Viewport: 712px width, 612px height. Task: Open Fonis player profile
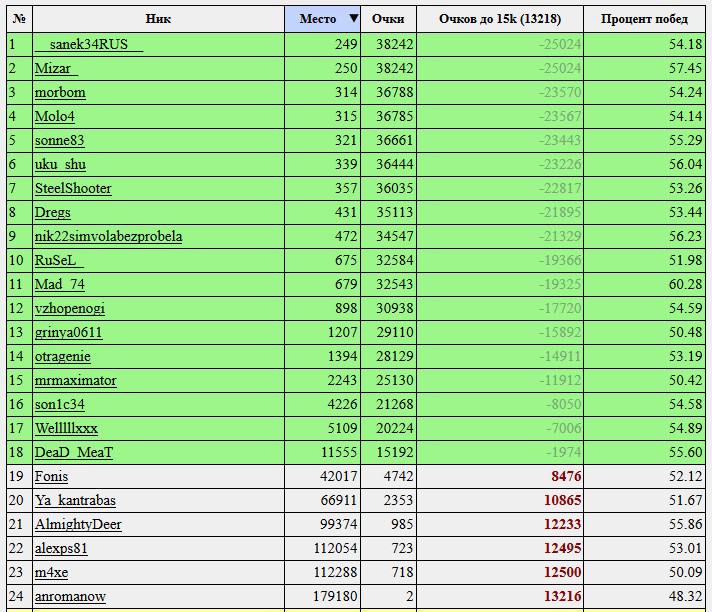51,477
